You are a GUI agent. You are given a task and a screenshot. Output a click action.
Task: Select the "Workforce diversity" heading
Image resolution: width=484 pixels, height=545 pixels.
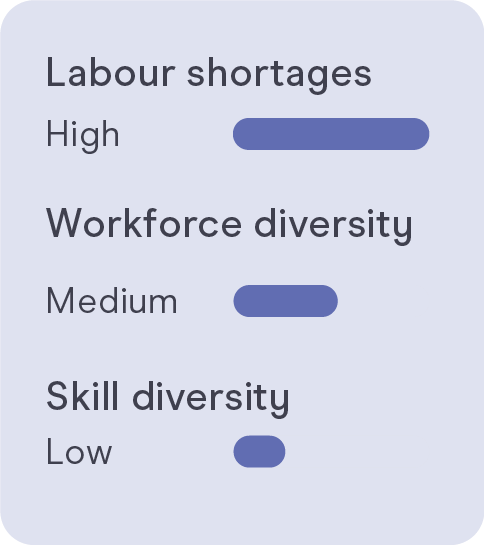pos(229,226)
